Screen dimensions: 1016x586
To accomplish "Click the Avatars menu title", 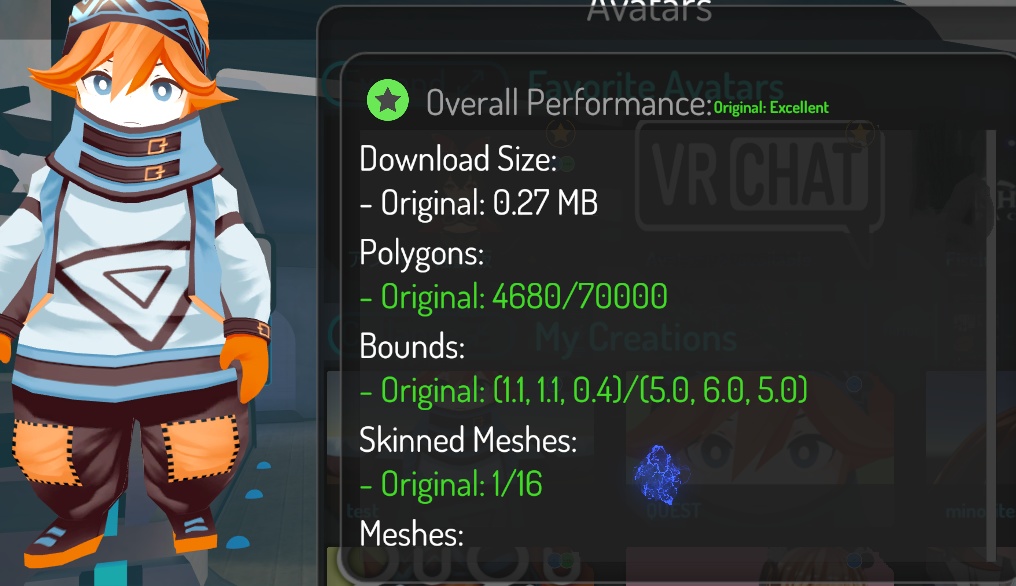I will 649,12.
